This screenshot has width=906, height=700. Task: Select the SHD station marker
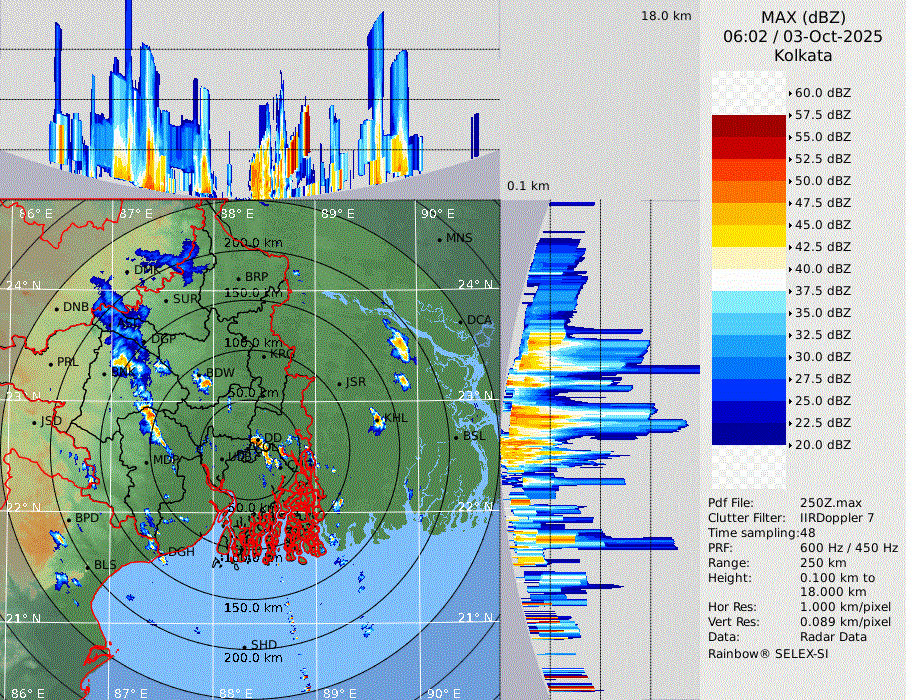(245, 646)
